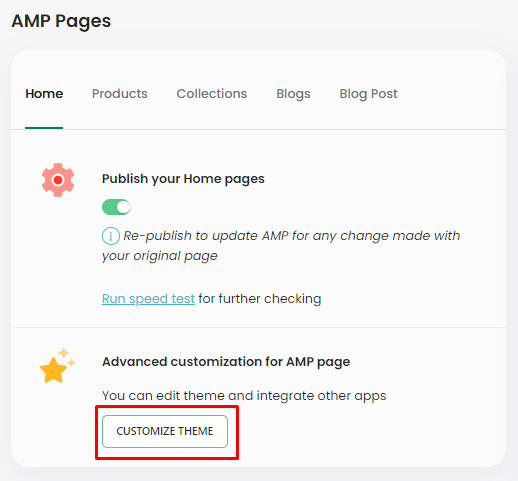The image size is (518, 481).
Task: Open the Collections tab
Action: pyautogui.click(x=212, y=94)
